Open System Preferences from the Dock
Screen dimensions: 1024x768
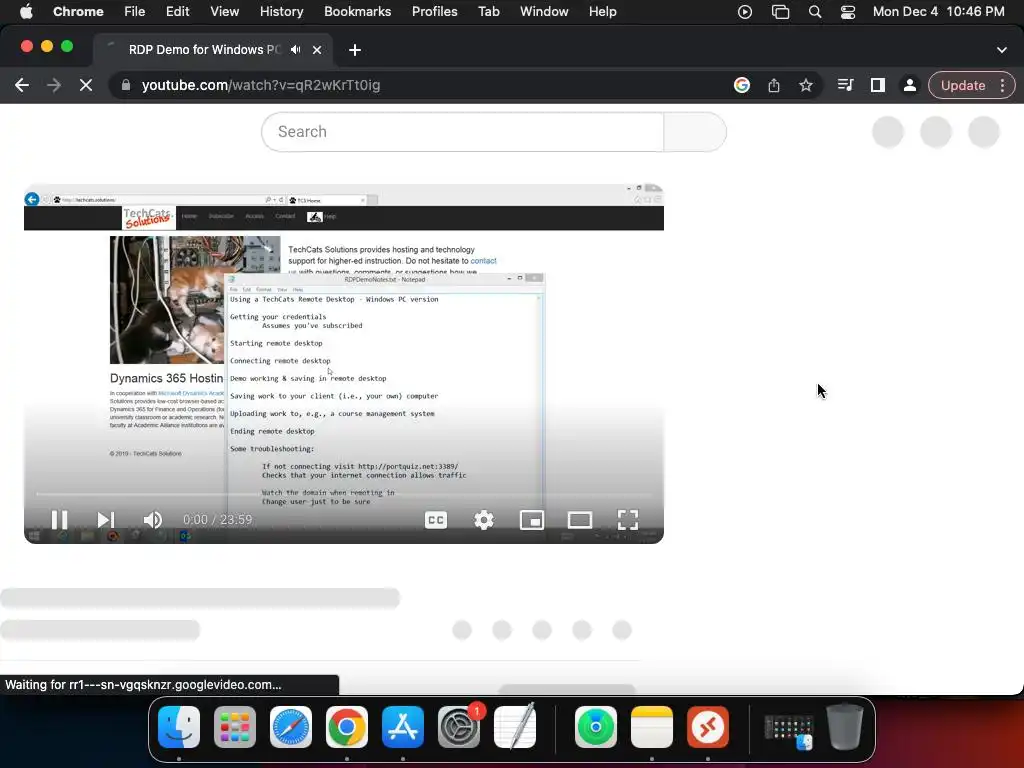(x=458, y=727)
